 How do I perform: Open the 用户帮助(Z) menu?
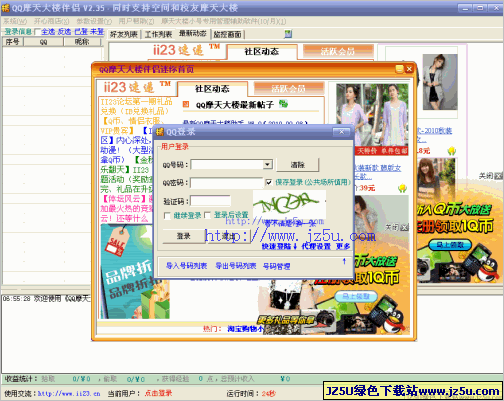point(136,21)
